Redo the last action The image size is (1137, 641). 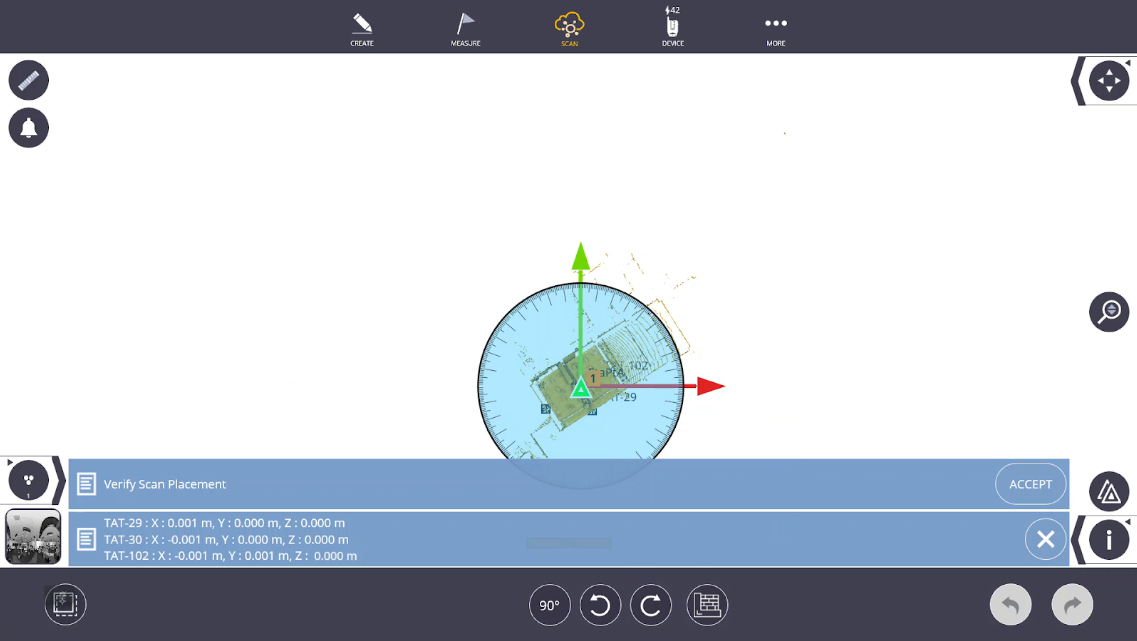1072,604
